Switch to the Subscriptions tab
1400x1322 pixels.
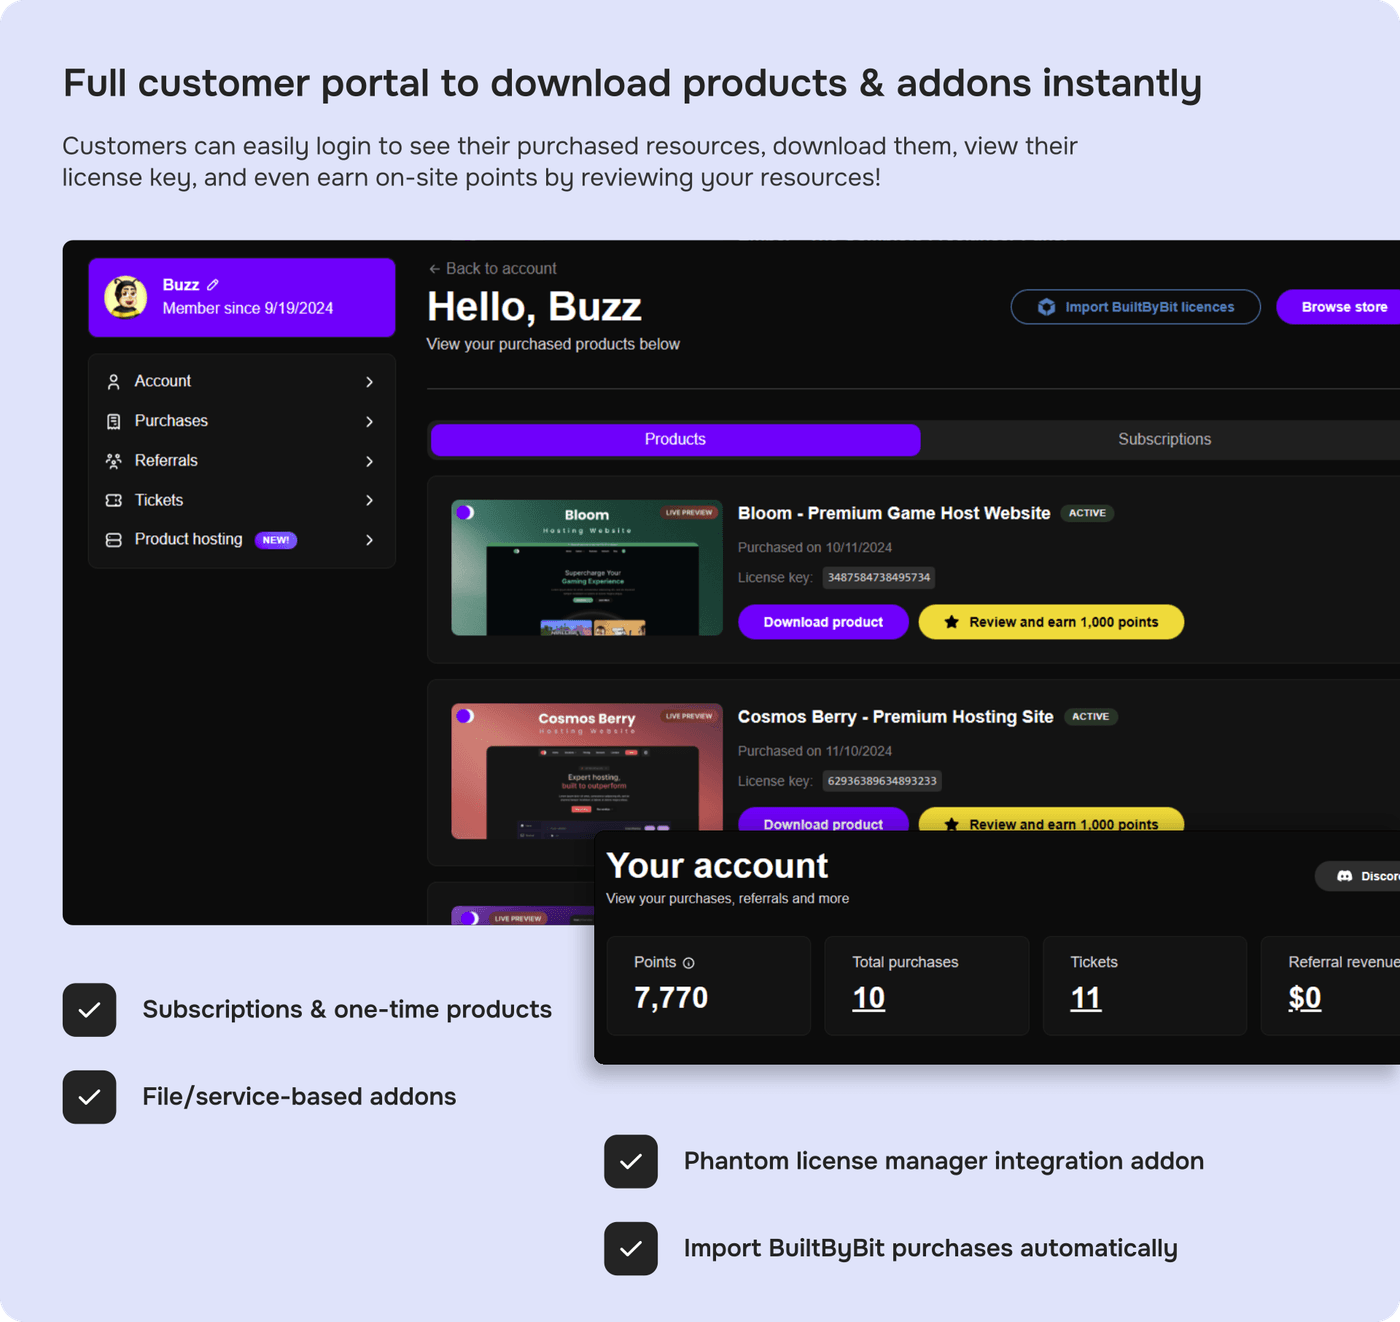(x=1164, y=440)
